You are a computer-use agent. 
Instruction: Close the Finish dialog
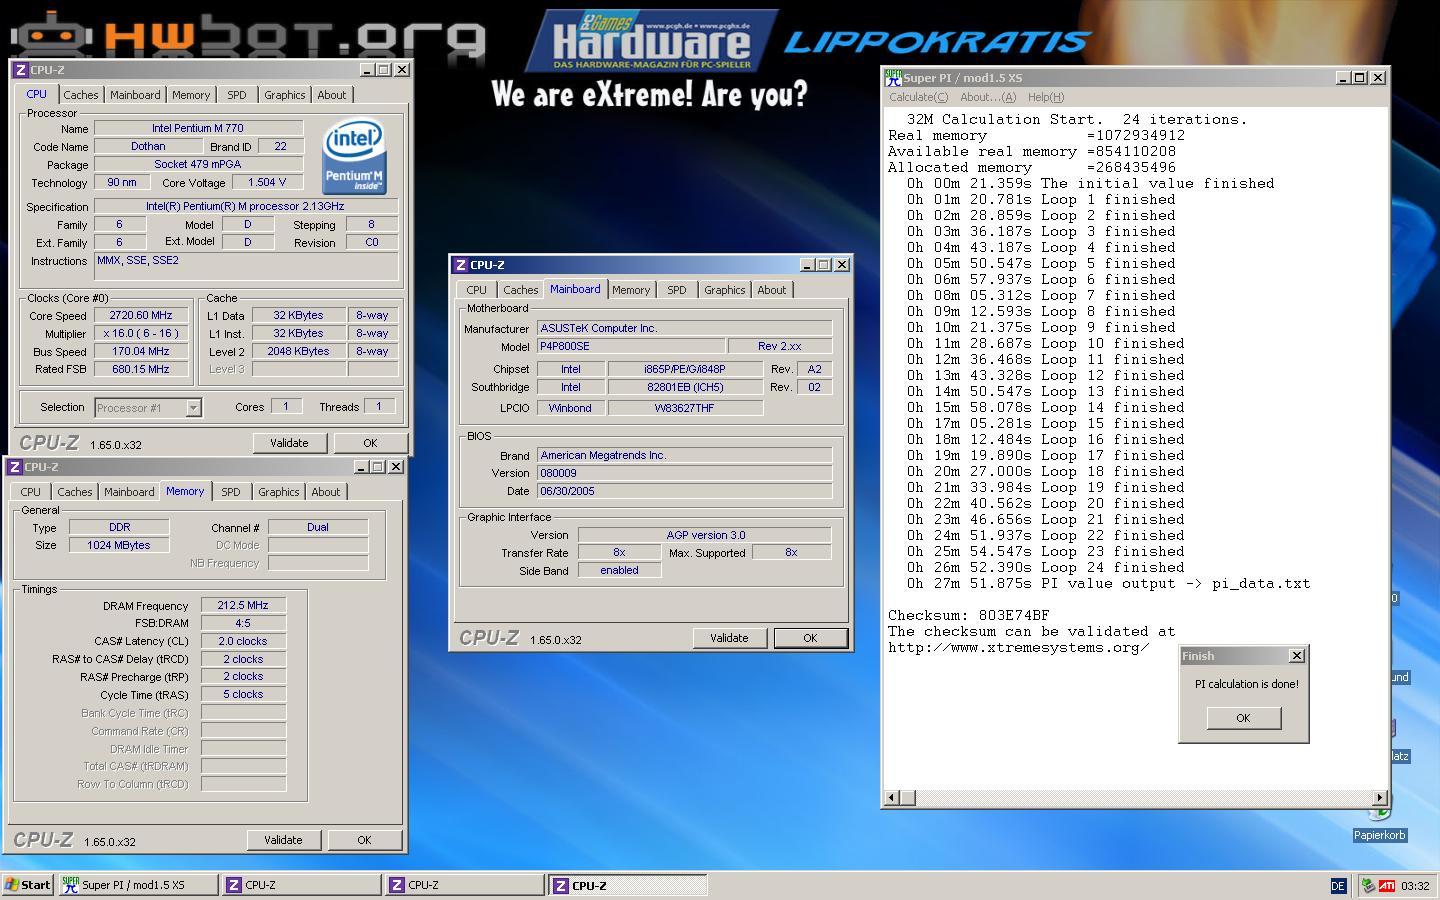pyautogui.click(x=1297, y=656)
